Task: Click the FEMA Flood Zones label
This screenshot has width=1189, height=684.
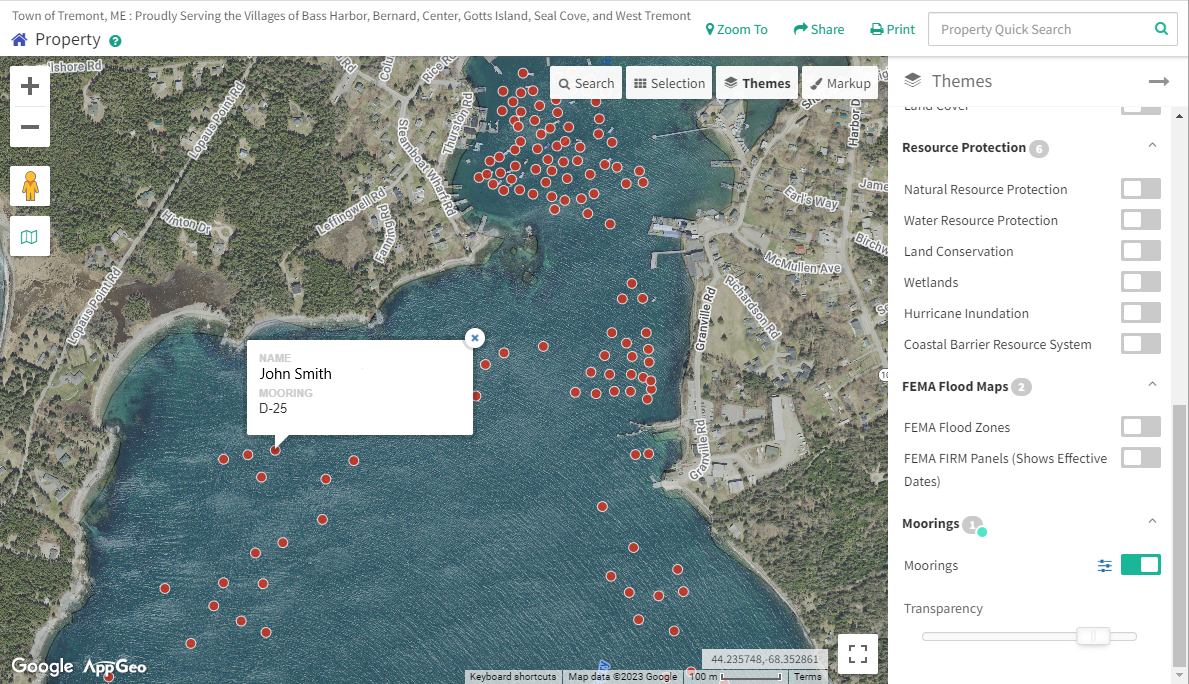Action: pos(956,428)
